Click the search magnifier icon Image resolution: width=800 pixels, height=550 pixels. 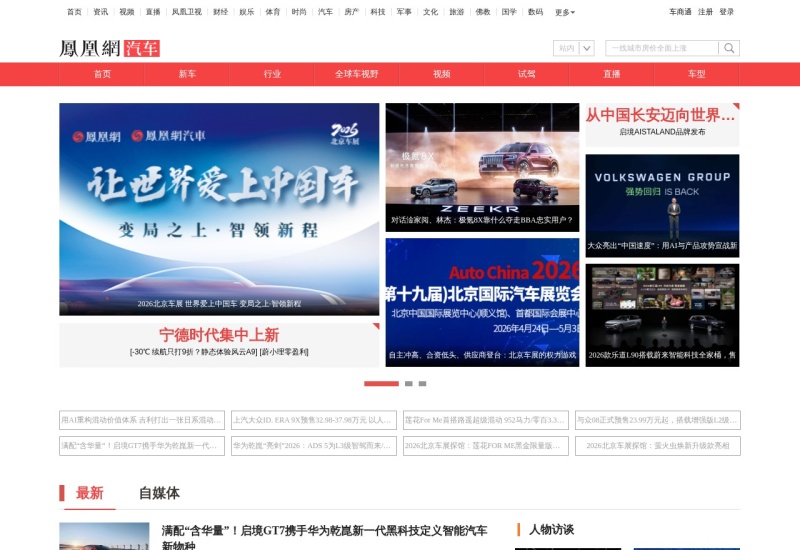[x=729, y=48]
